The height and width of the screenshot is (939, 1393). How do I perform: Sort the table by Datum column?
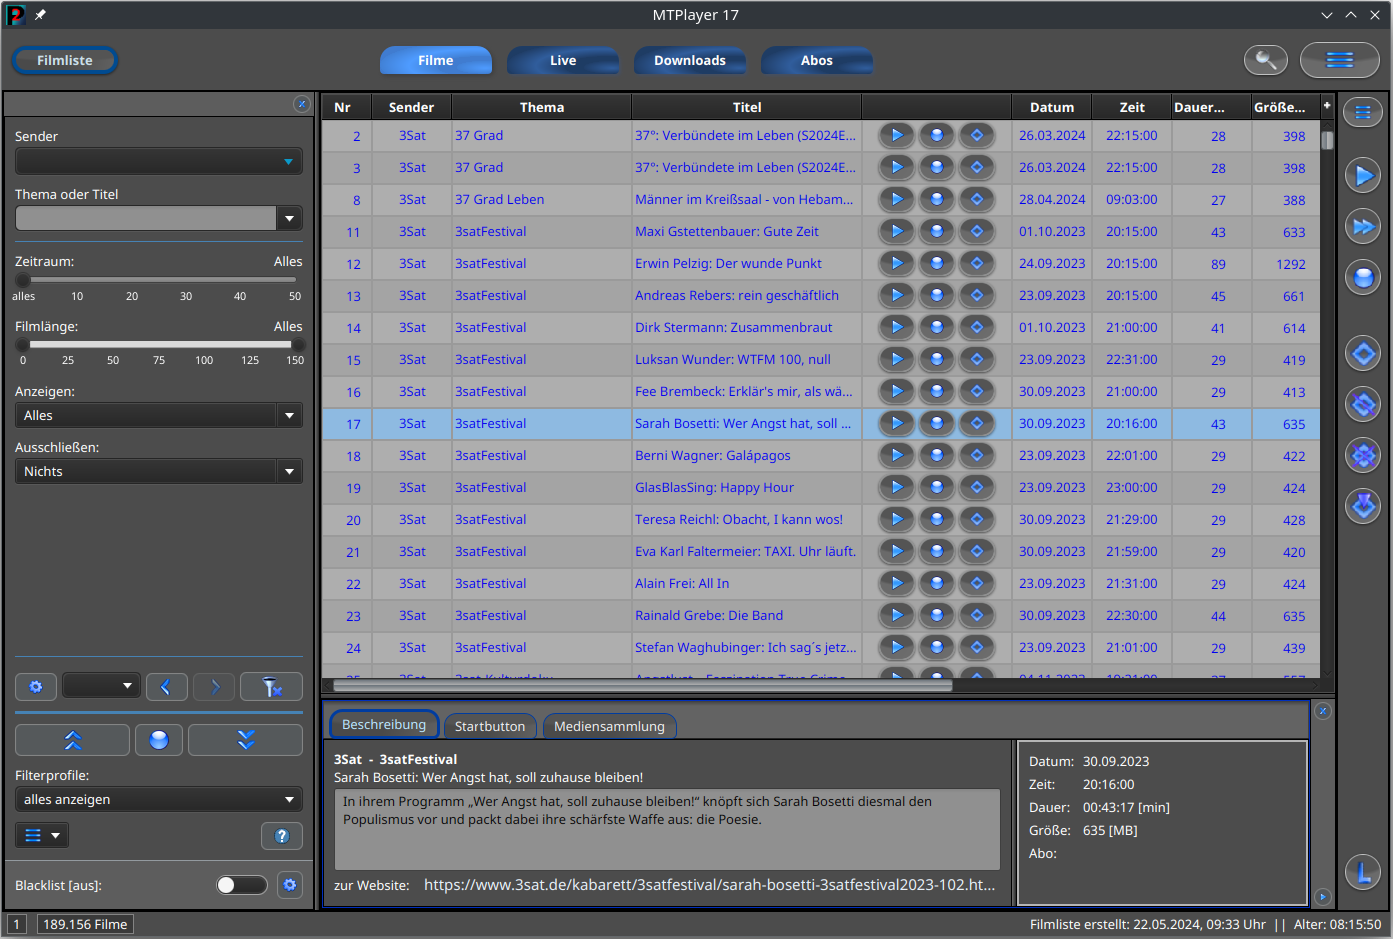coord(1052,107)
